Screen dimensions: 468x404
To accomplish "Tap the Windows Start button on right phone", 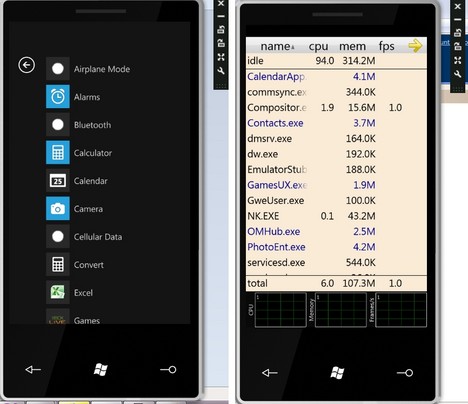I will click(337, 373).
